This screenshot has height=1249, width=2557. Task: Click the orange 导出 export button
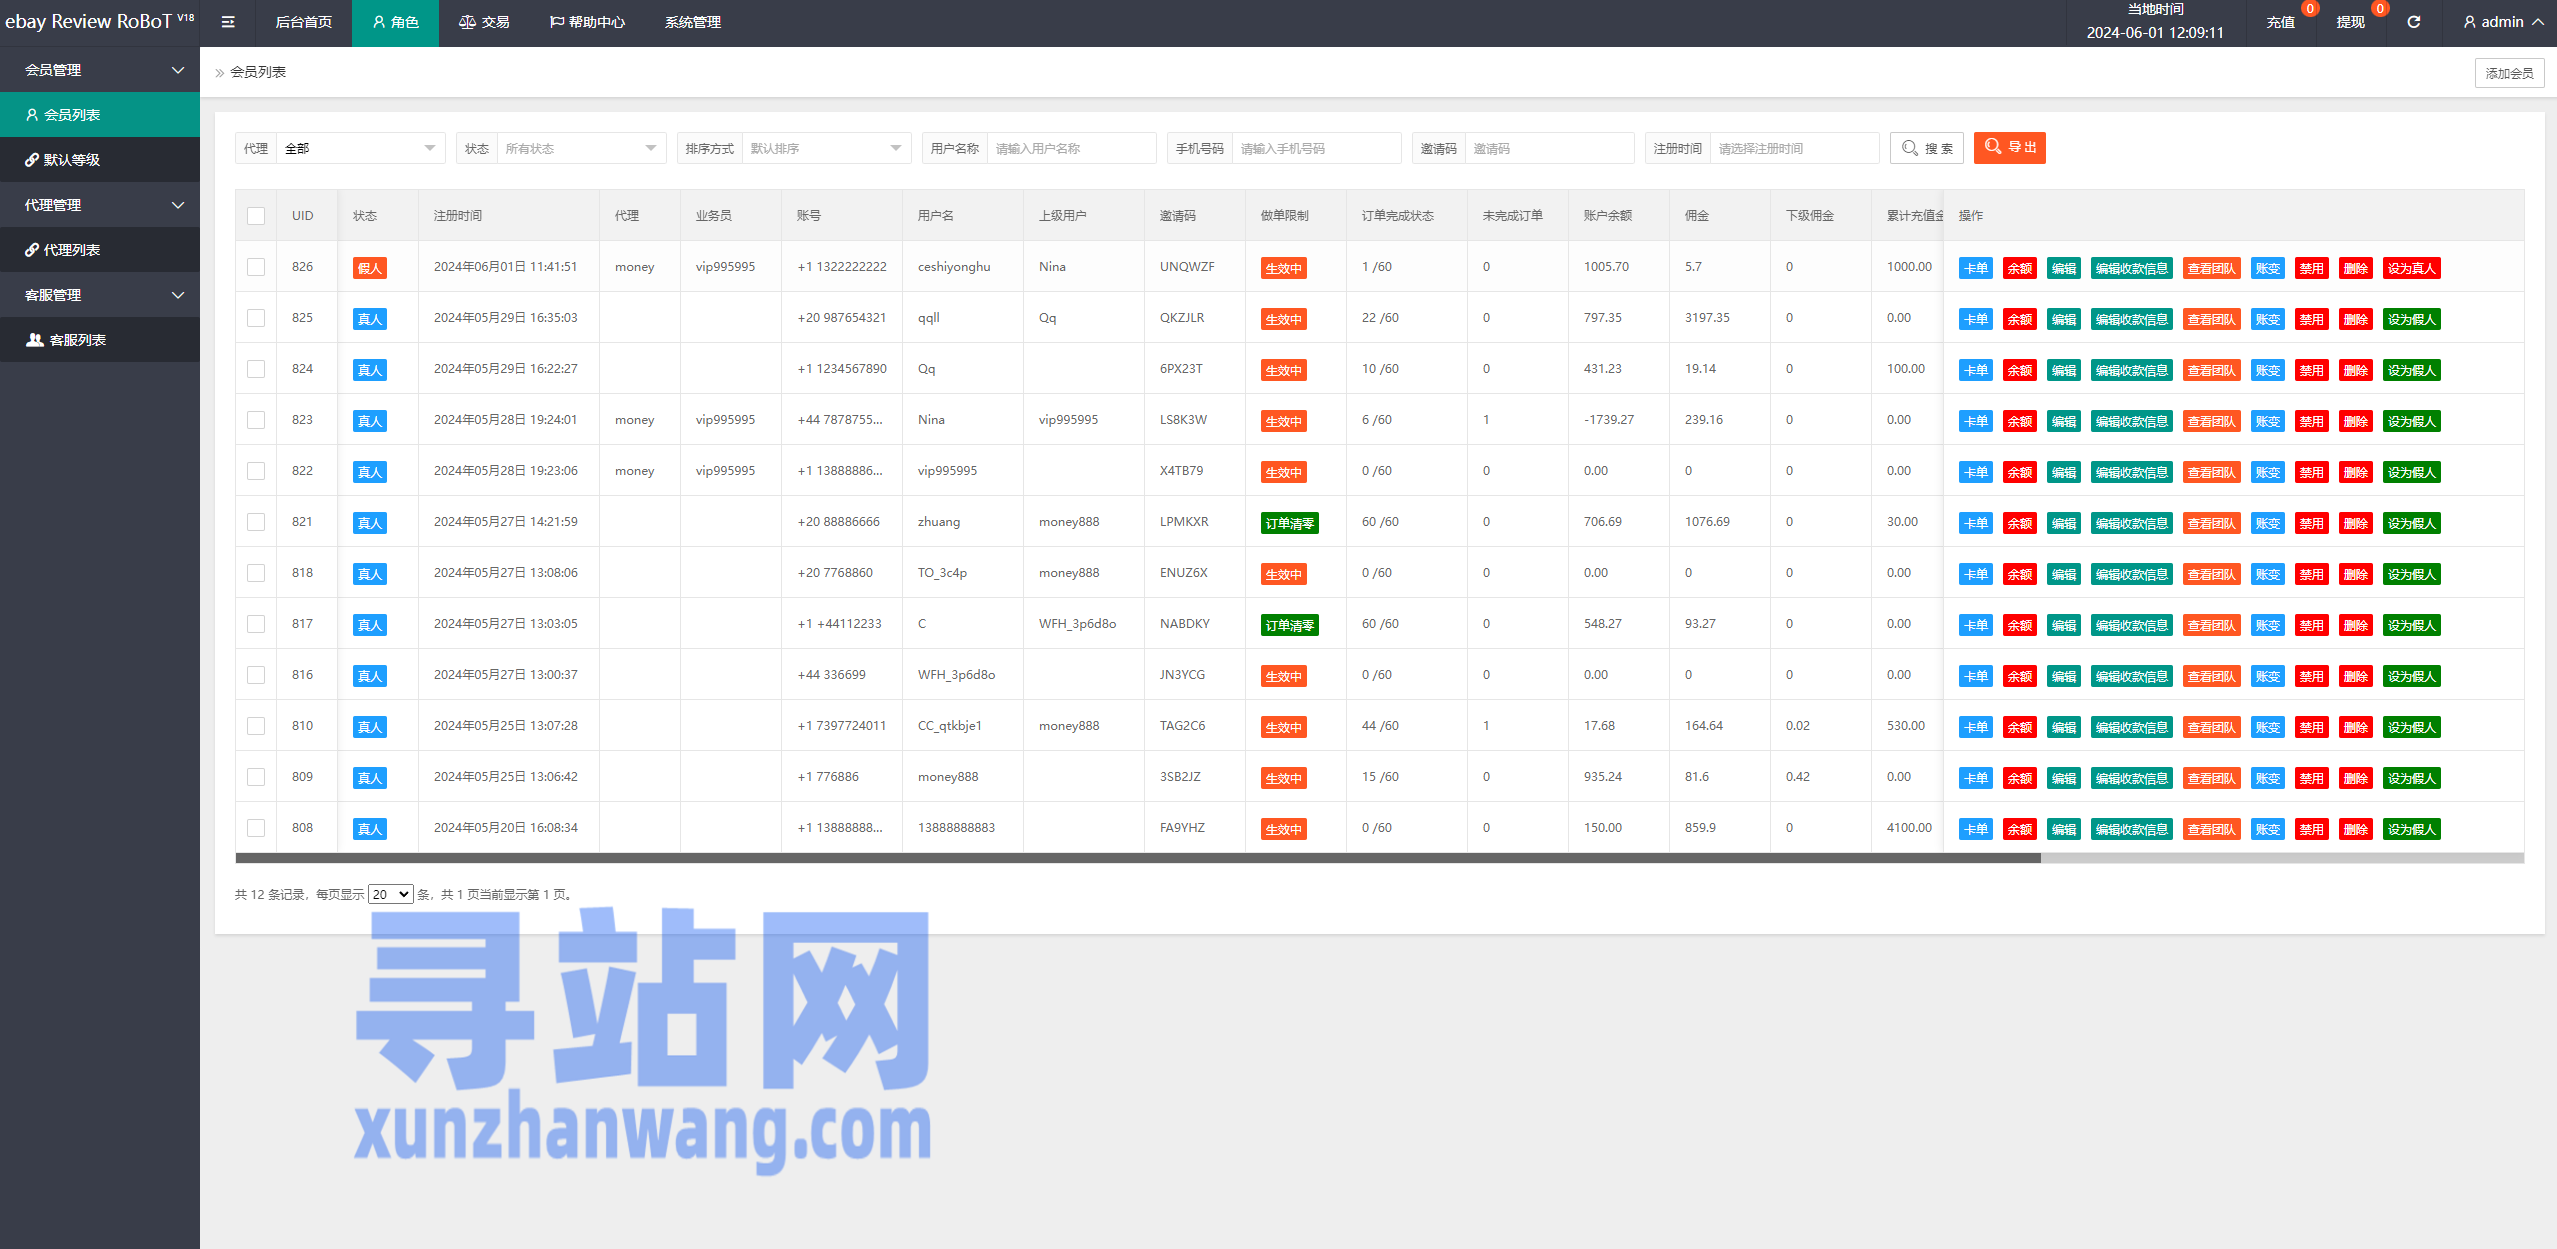(2009, 147)
